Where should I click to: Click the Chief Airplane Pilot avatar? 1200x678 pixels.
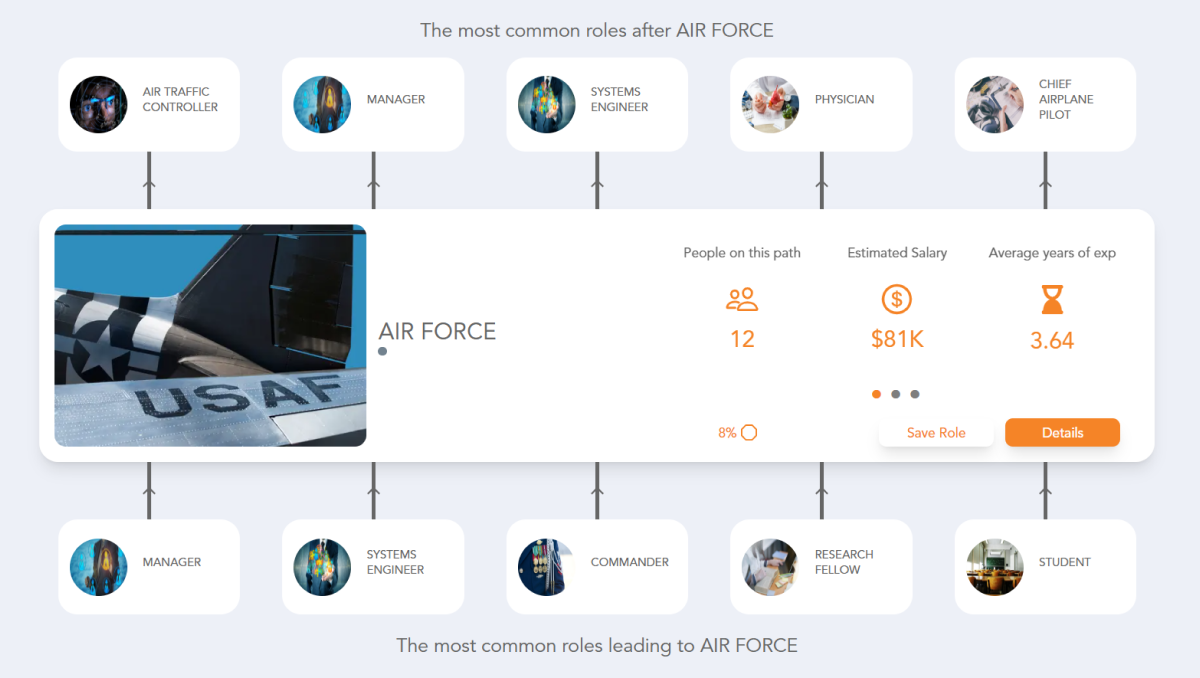click(x=994, y=104)
